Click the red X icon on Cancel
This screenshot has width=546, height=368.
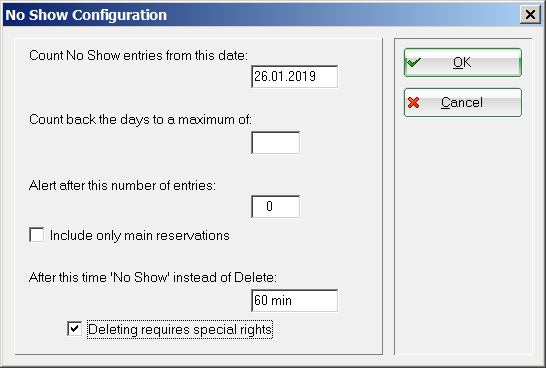(x=413, y=103)
